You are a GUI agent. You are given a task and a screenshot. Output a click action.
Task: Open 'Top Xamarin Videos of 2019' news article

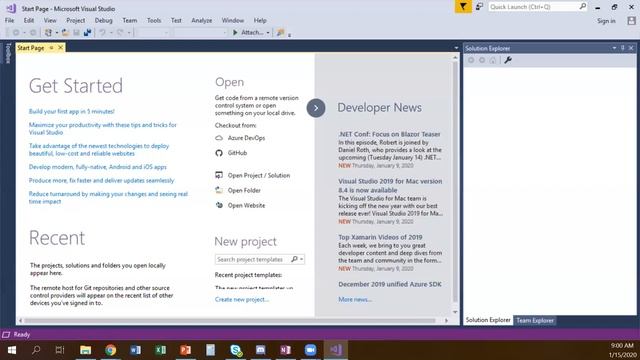(380, 237)
